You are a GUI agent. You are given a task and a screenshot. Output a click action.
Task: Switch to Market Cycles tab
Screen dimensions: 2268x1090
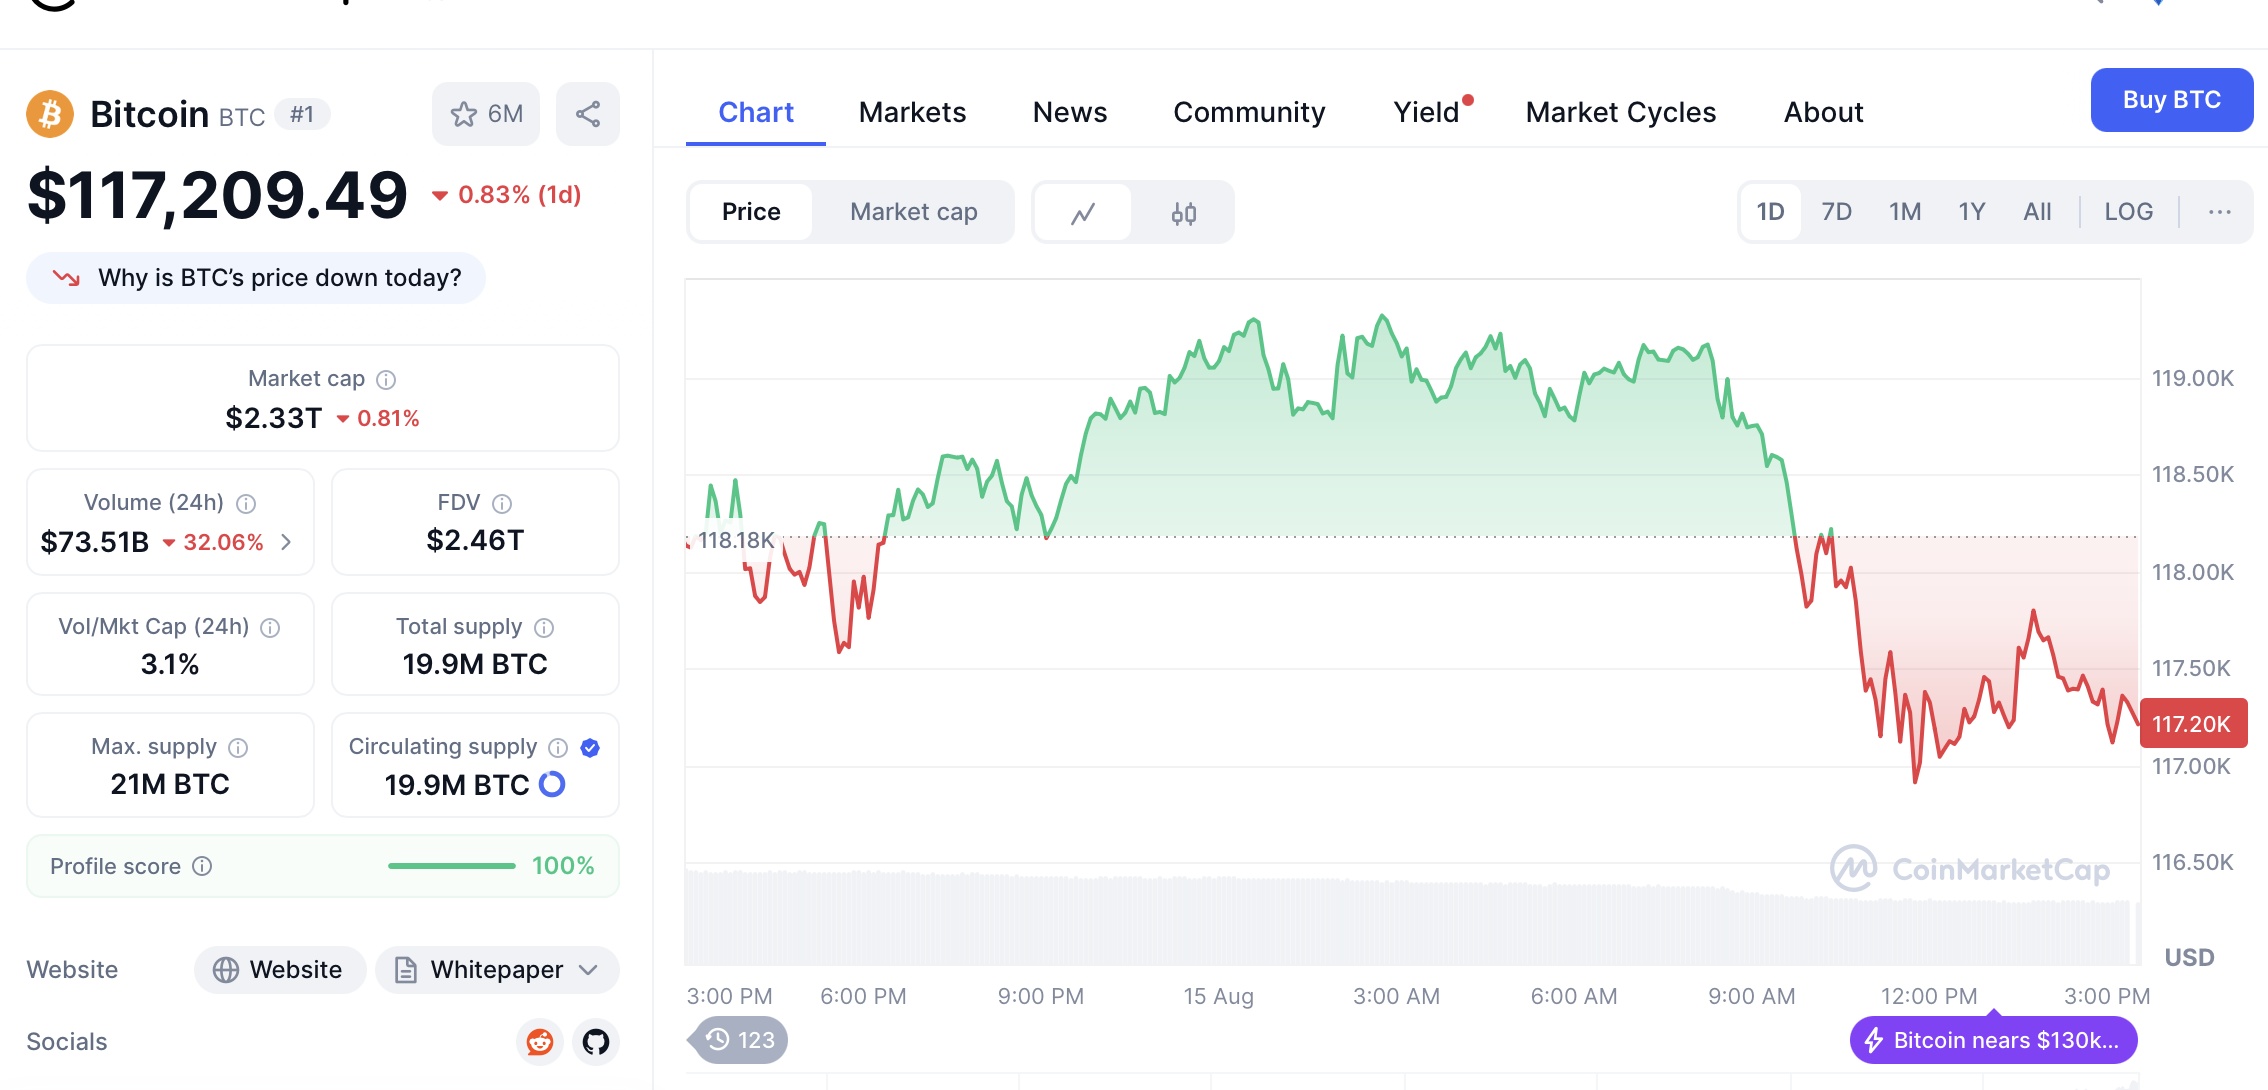[x=1620, y=112]
